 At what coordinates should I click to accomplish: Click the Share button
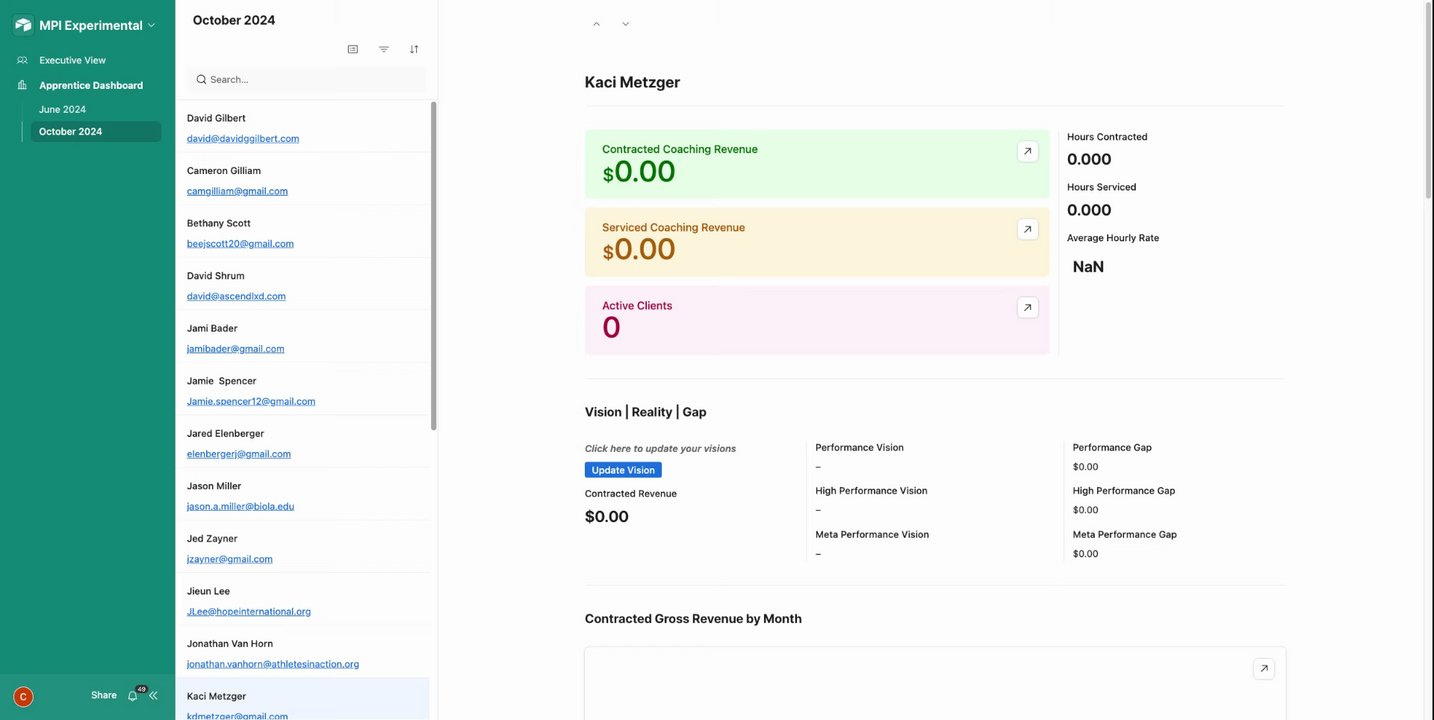click(x=104, y=695)
